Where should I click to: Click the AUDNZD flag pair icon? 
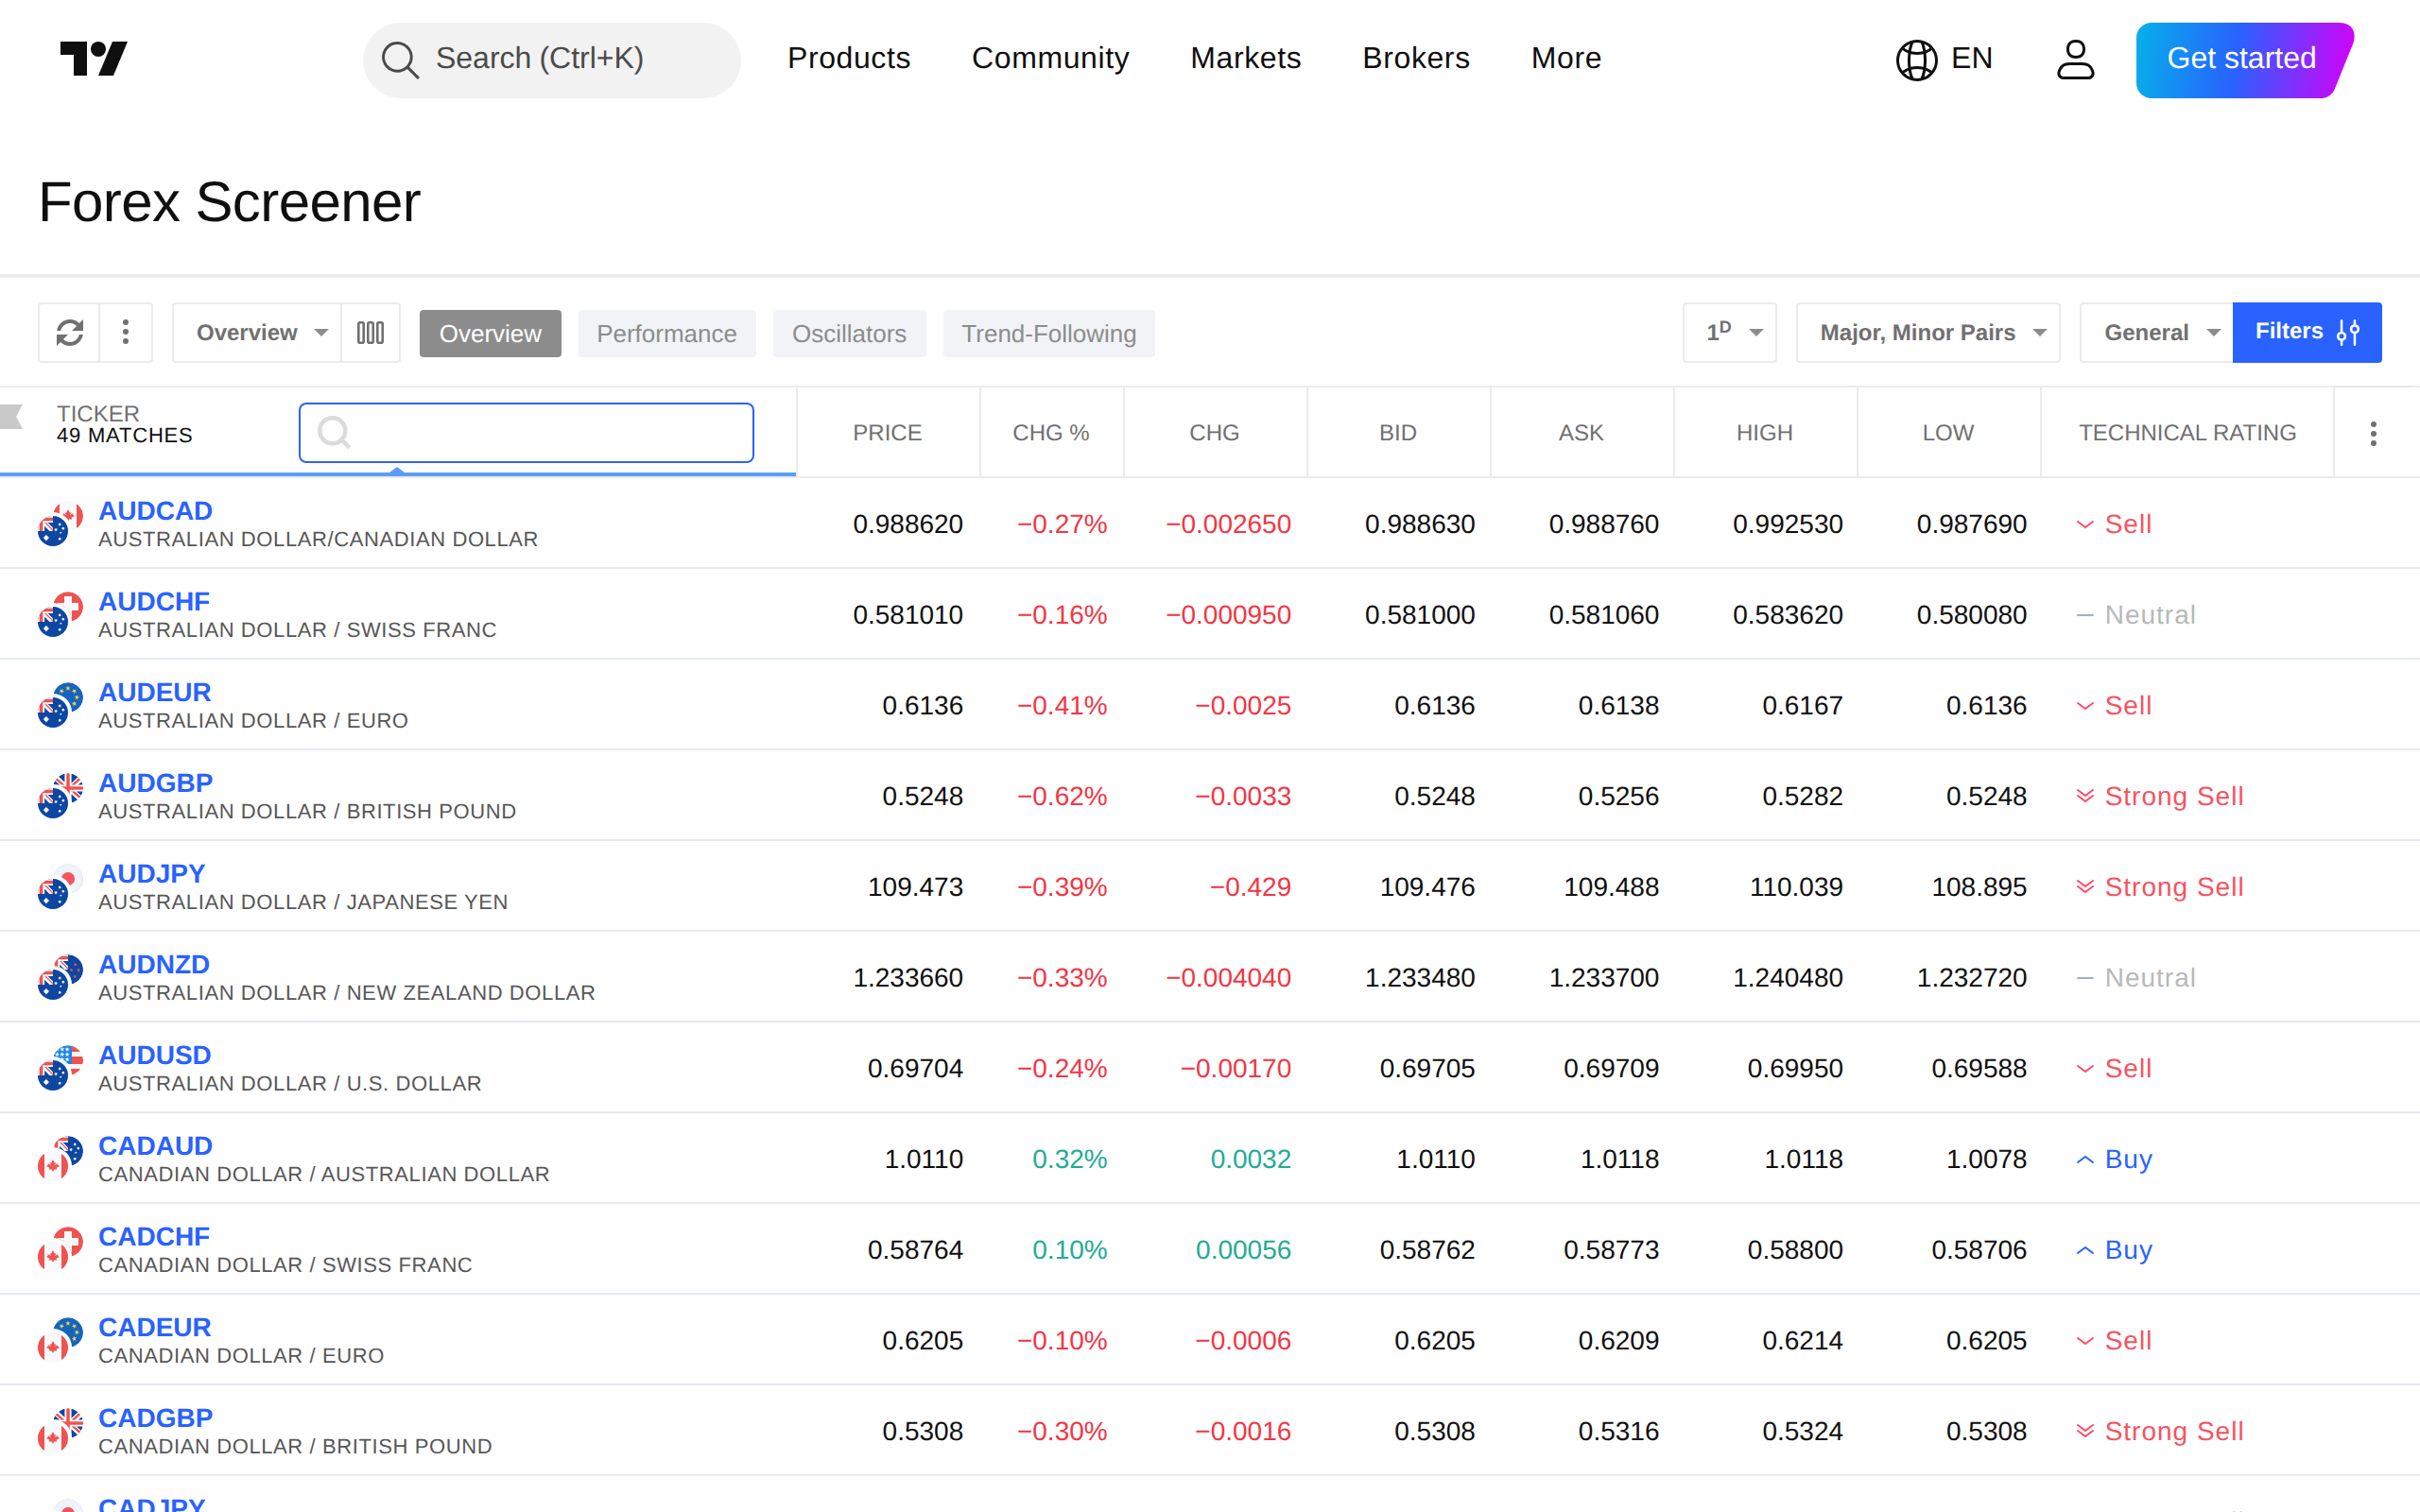point(60,977)
